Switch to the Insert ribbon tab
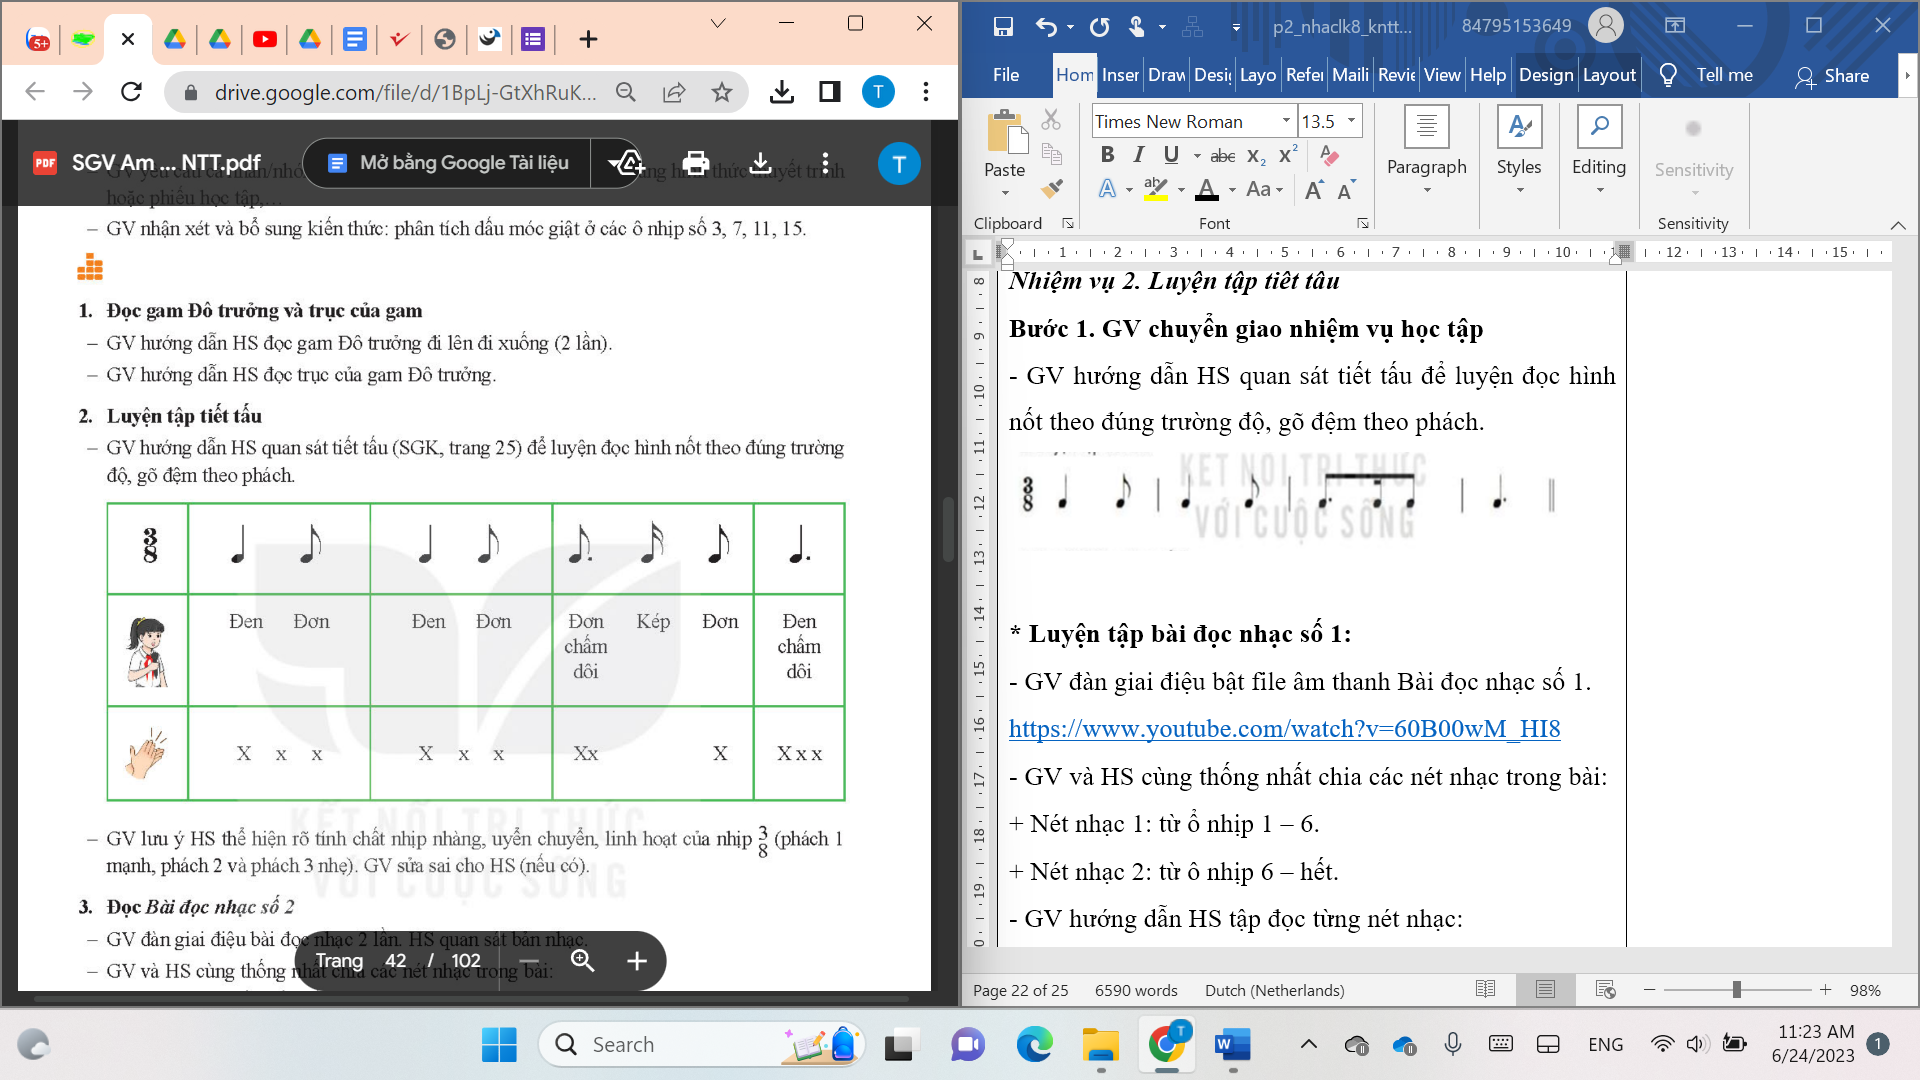Image resolution: width=1920 pixels, height=1080 pixels. click(x=1120, y=75)
